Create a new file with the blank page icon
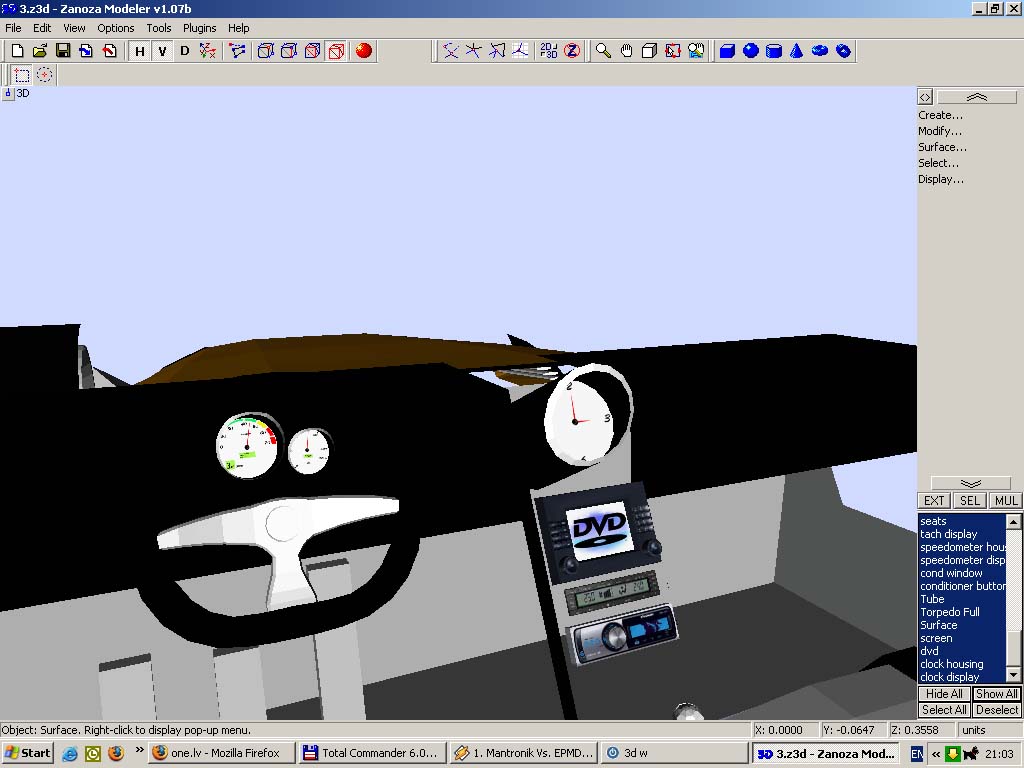 (18, 51)
